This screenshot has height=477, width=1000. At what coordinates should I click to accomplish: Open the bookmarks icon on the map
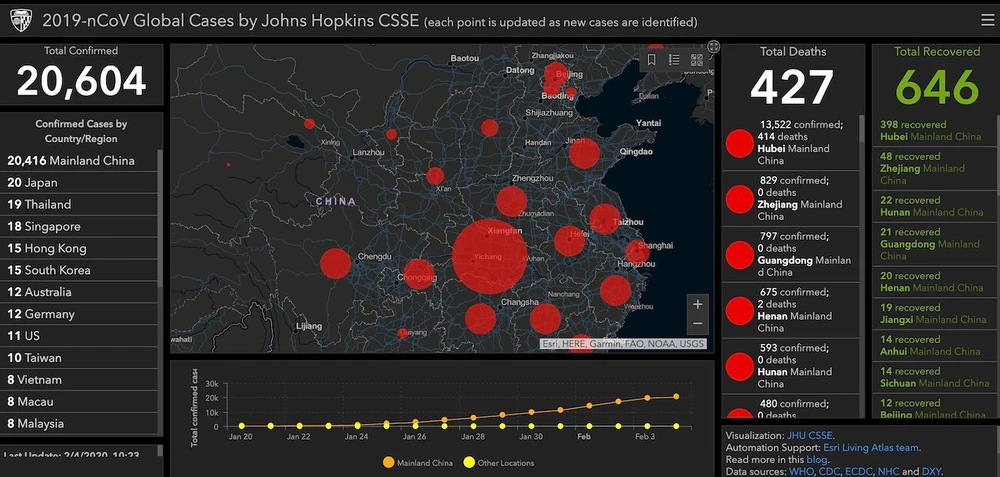point(651,60)
